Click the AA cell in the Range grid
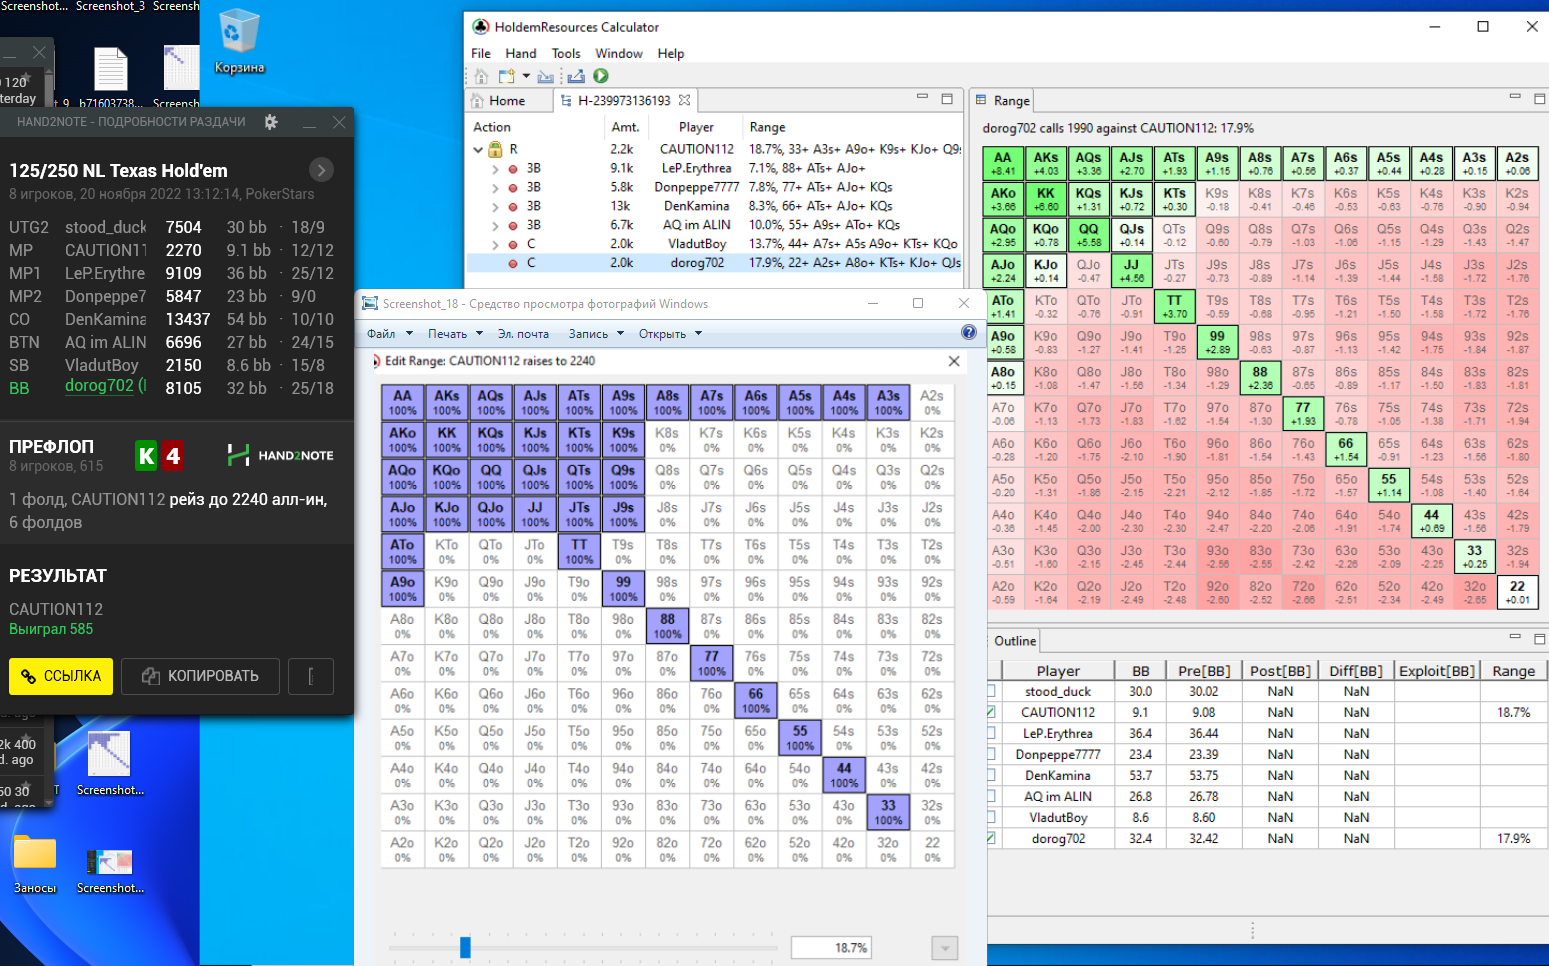Image resolution: width=1549 pixels, height=966 pixels. (x=1003, y=164)
